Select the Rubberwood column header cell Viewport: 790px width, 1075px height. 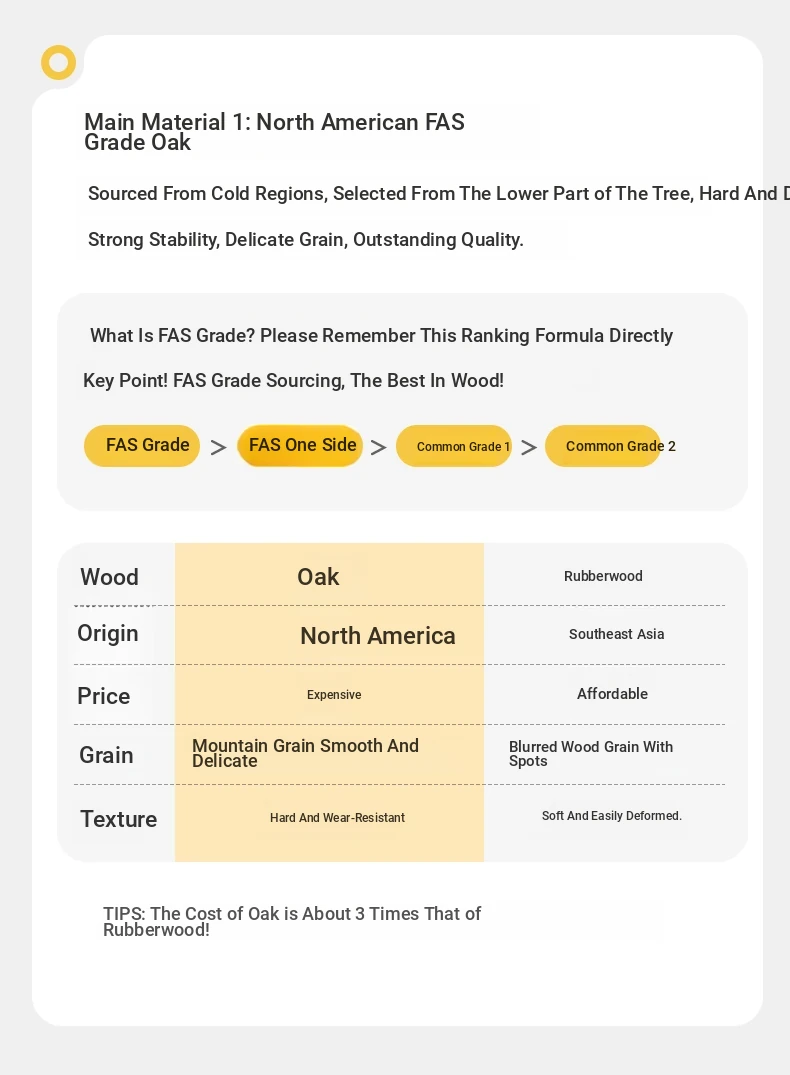click(603, 577)
